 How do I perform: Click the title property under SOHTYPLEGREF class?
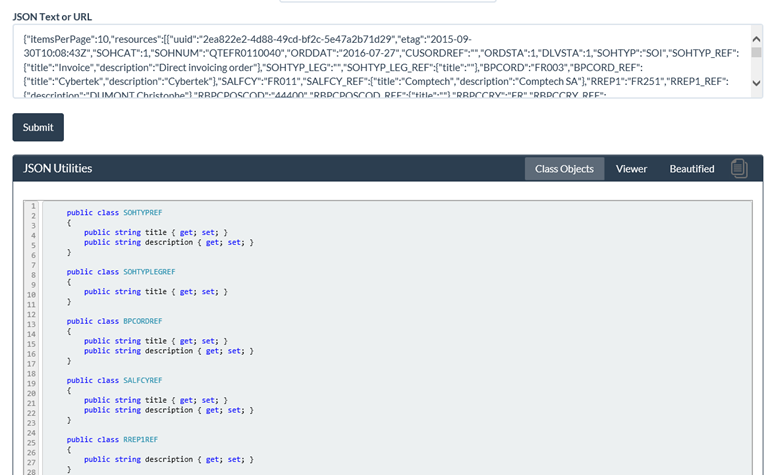pyautogui.click(x=156, y=291)
